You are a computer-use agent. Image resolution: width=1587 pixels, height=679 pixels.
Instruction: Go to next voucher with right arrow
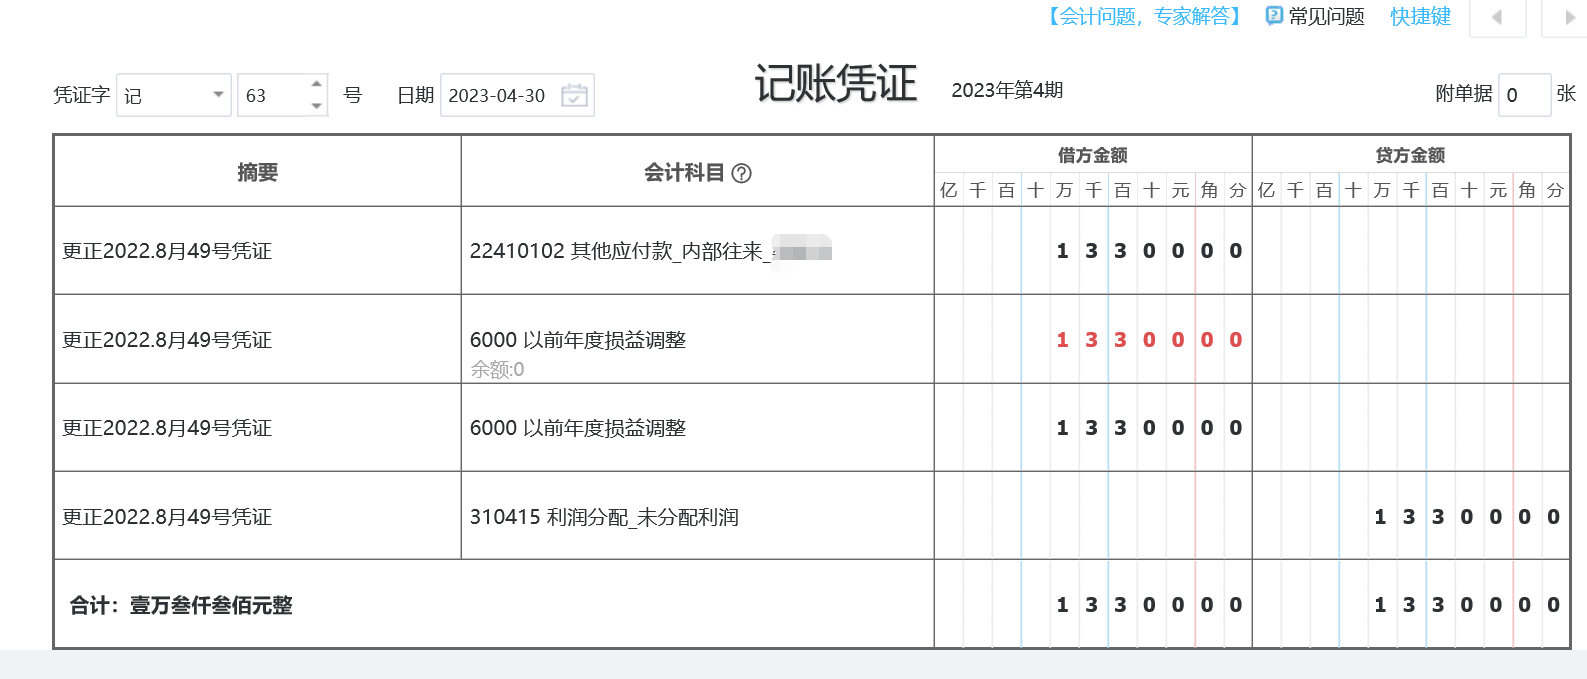pos(1569,17)
